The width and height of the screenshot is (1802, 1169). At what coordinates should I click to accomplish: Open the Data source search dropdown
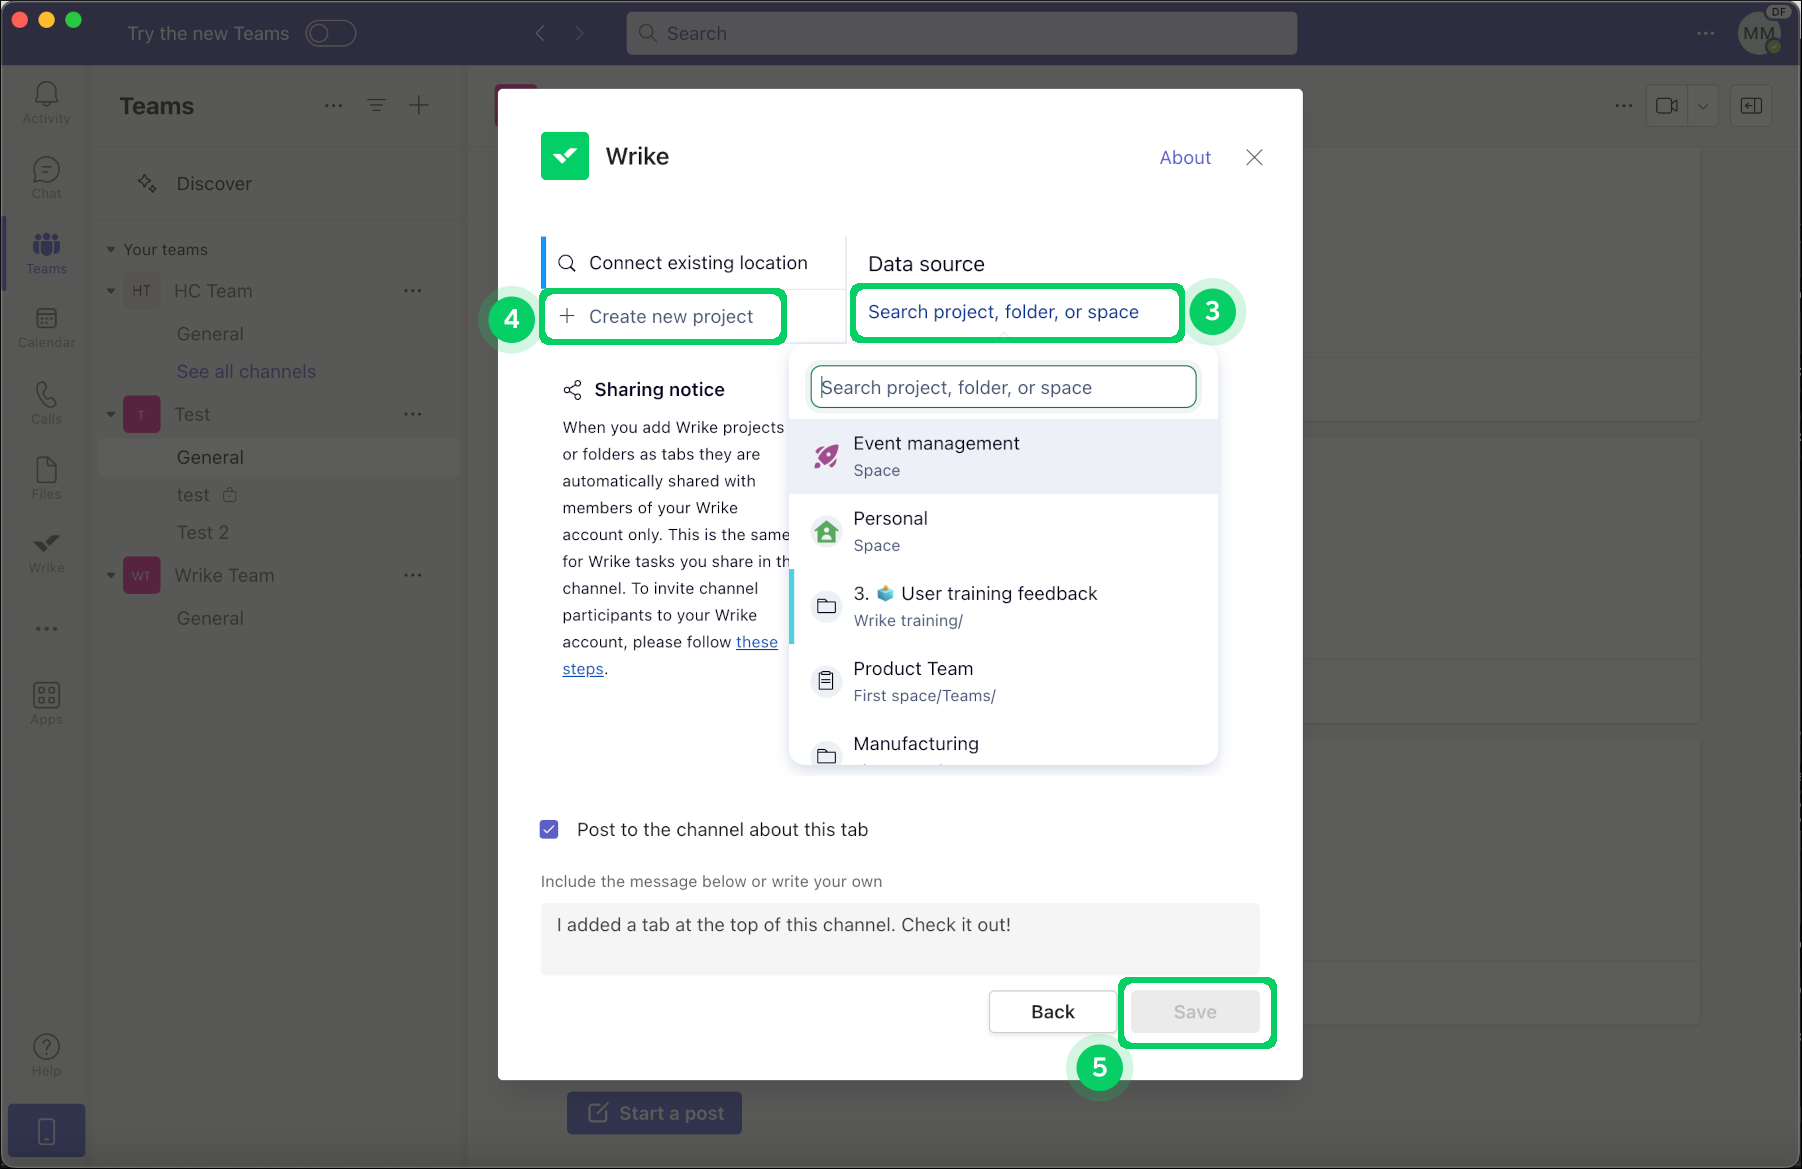(1017, 312)
